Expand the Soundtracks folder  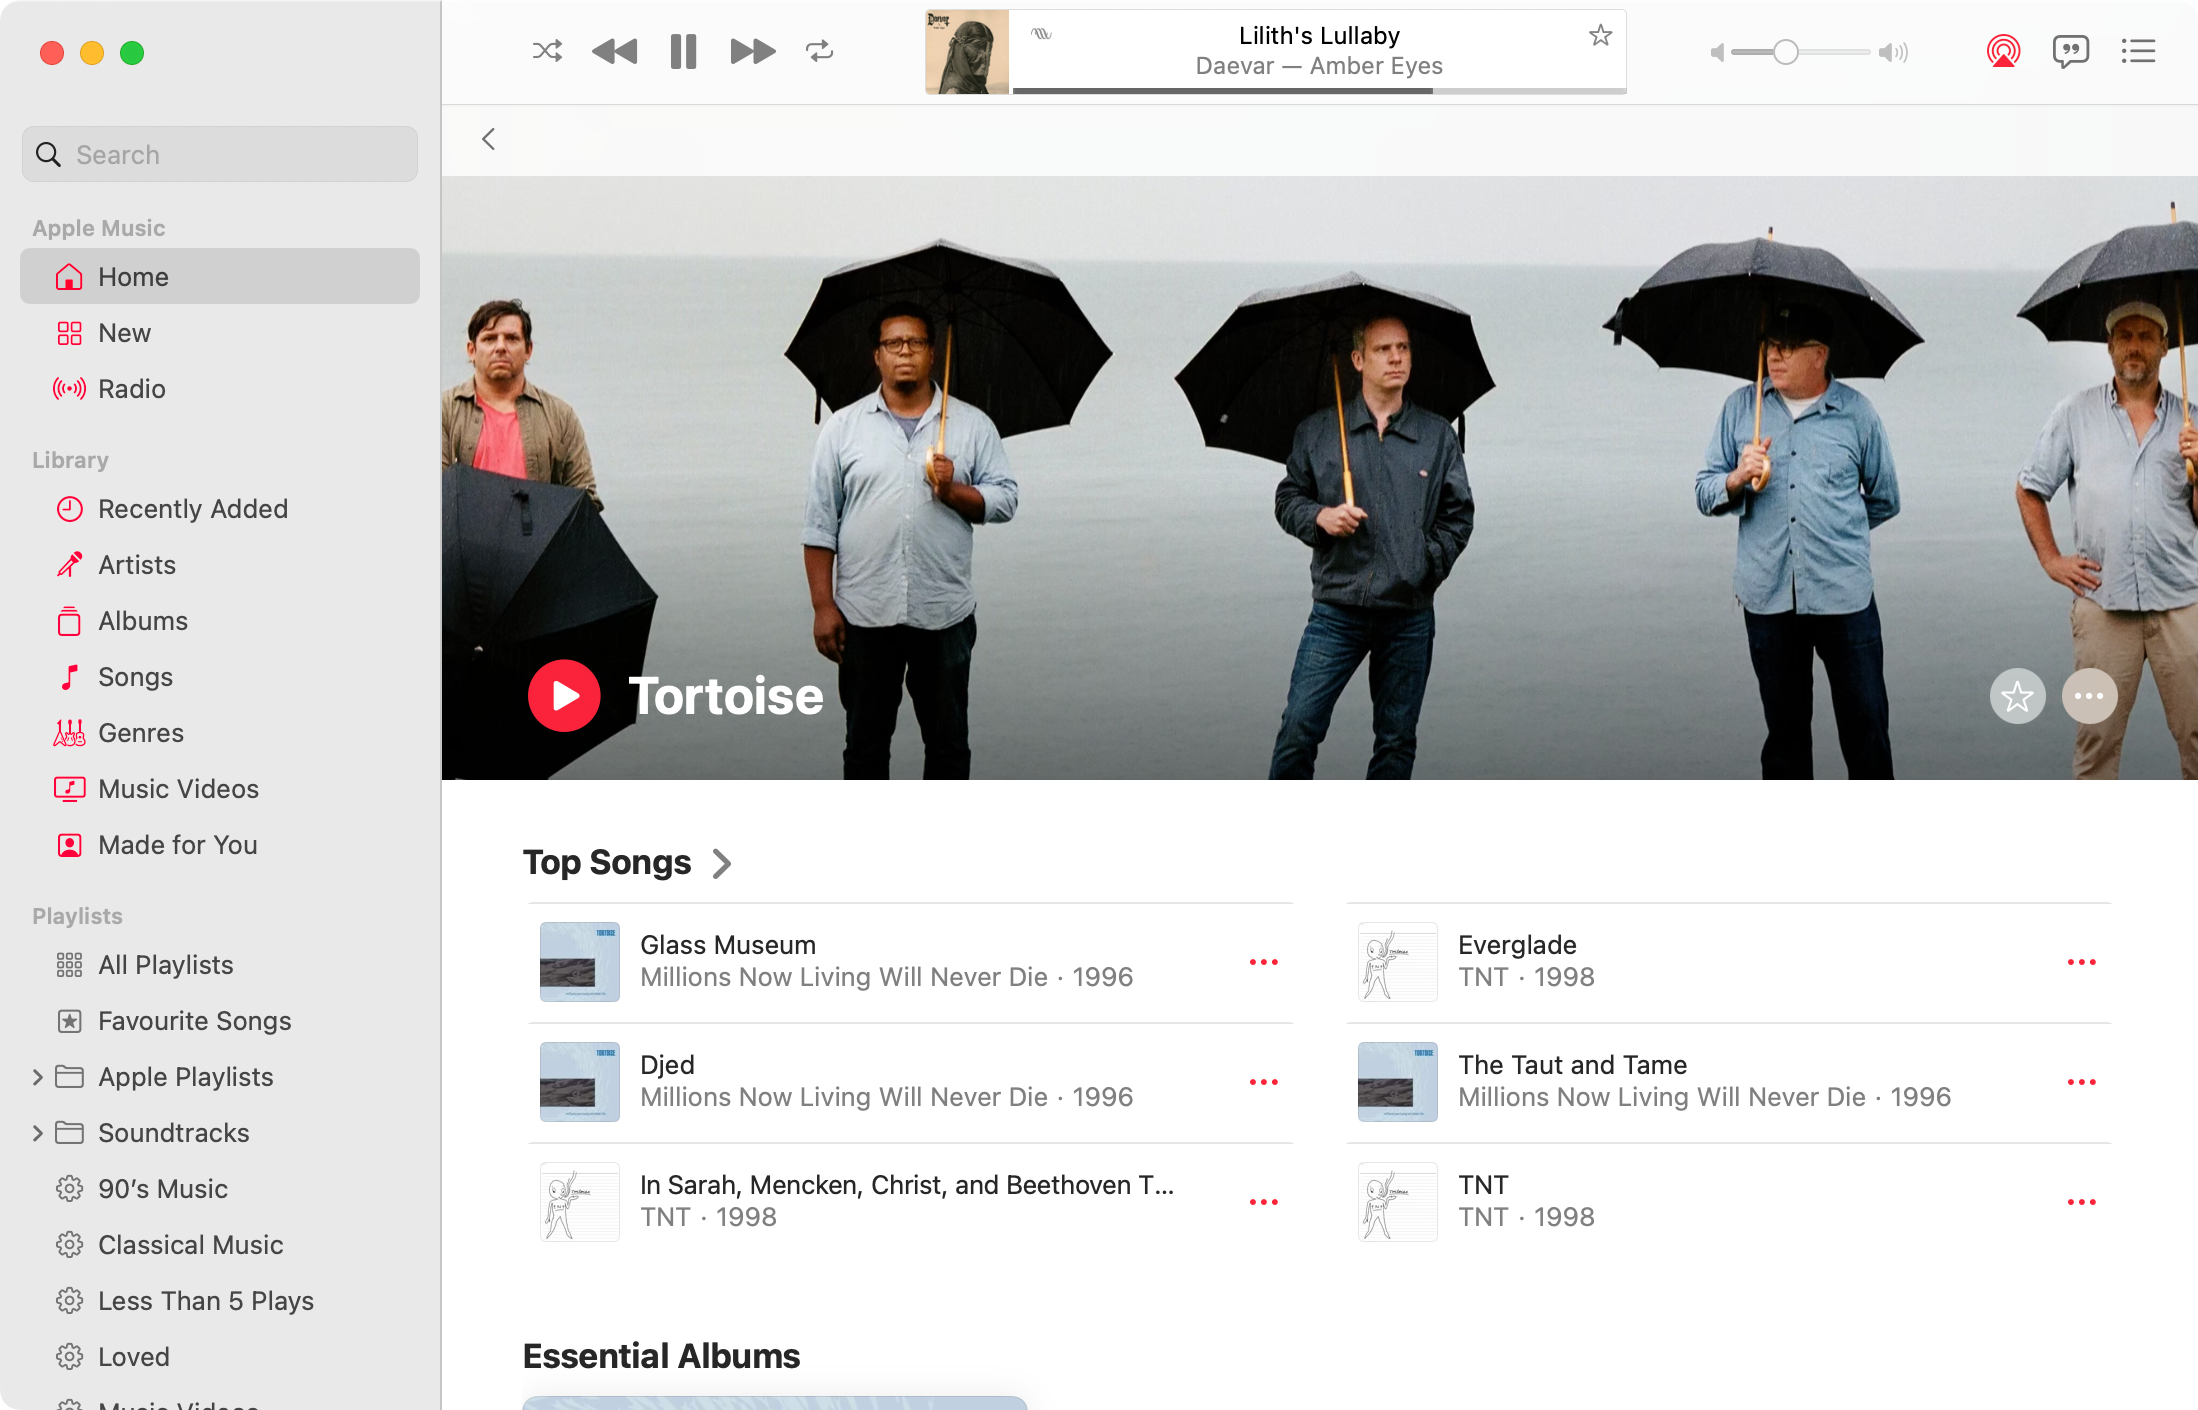click(38, 1133)
